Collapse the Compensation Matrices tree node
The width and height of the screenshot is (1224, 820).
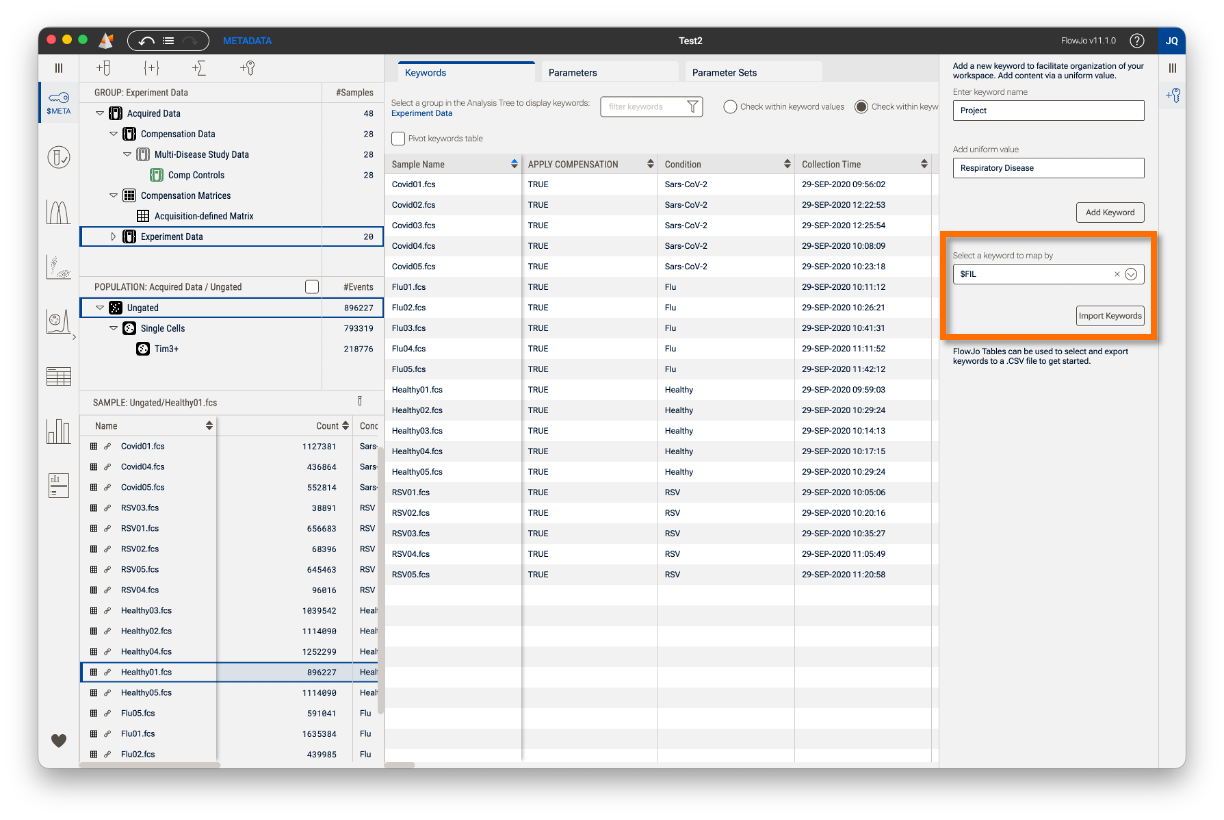tap(113, 196)
